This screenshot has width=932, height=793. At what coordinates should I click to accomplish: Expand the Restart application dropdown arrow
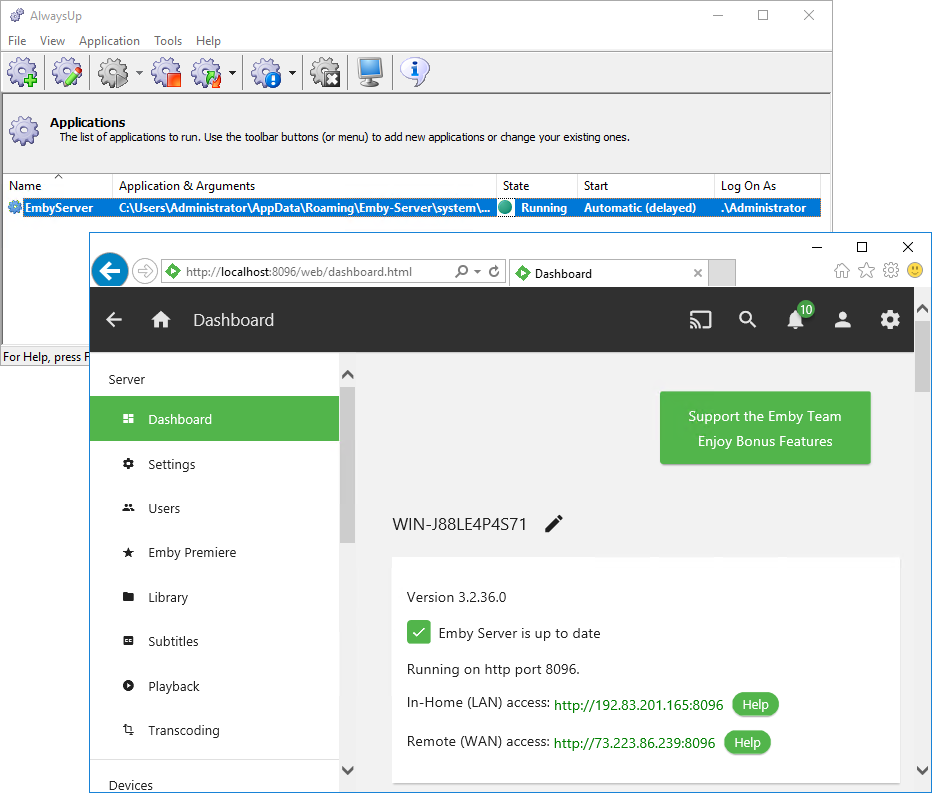(232, 73)
